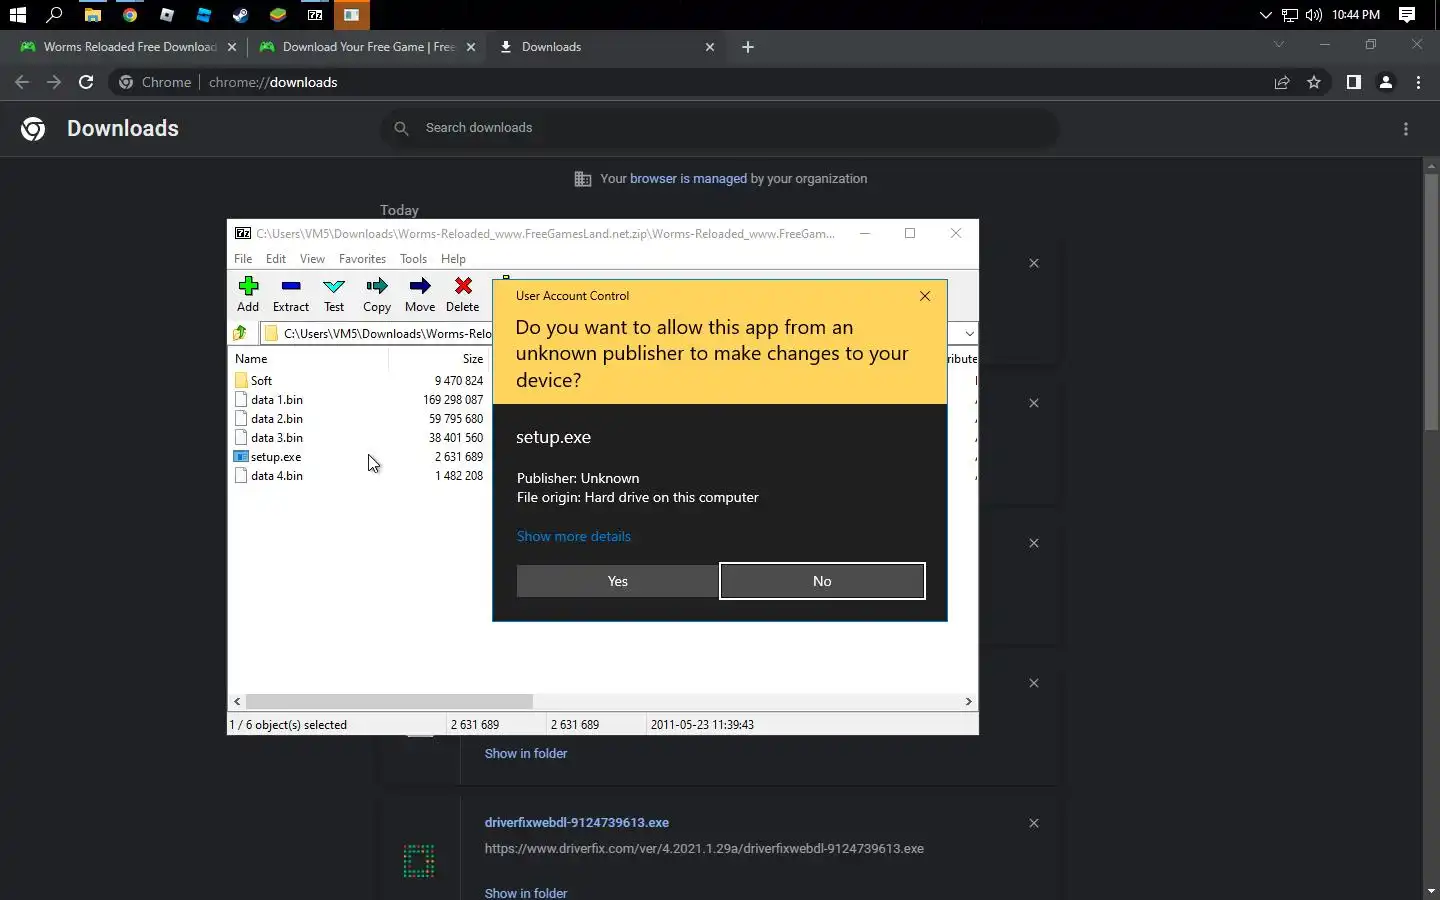
Task: Bookmark this page with the star icon
Action: click(x=1314, y=82)
